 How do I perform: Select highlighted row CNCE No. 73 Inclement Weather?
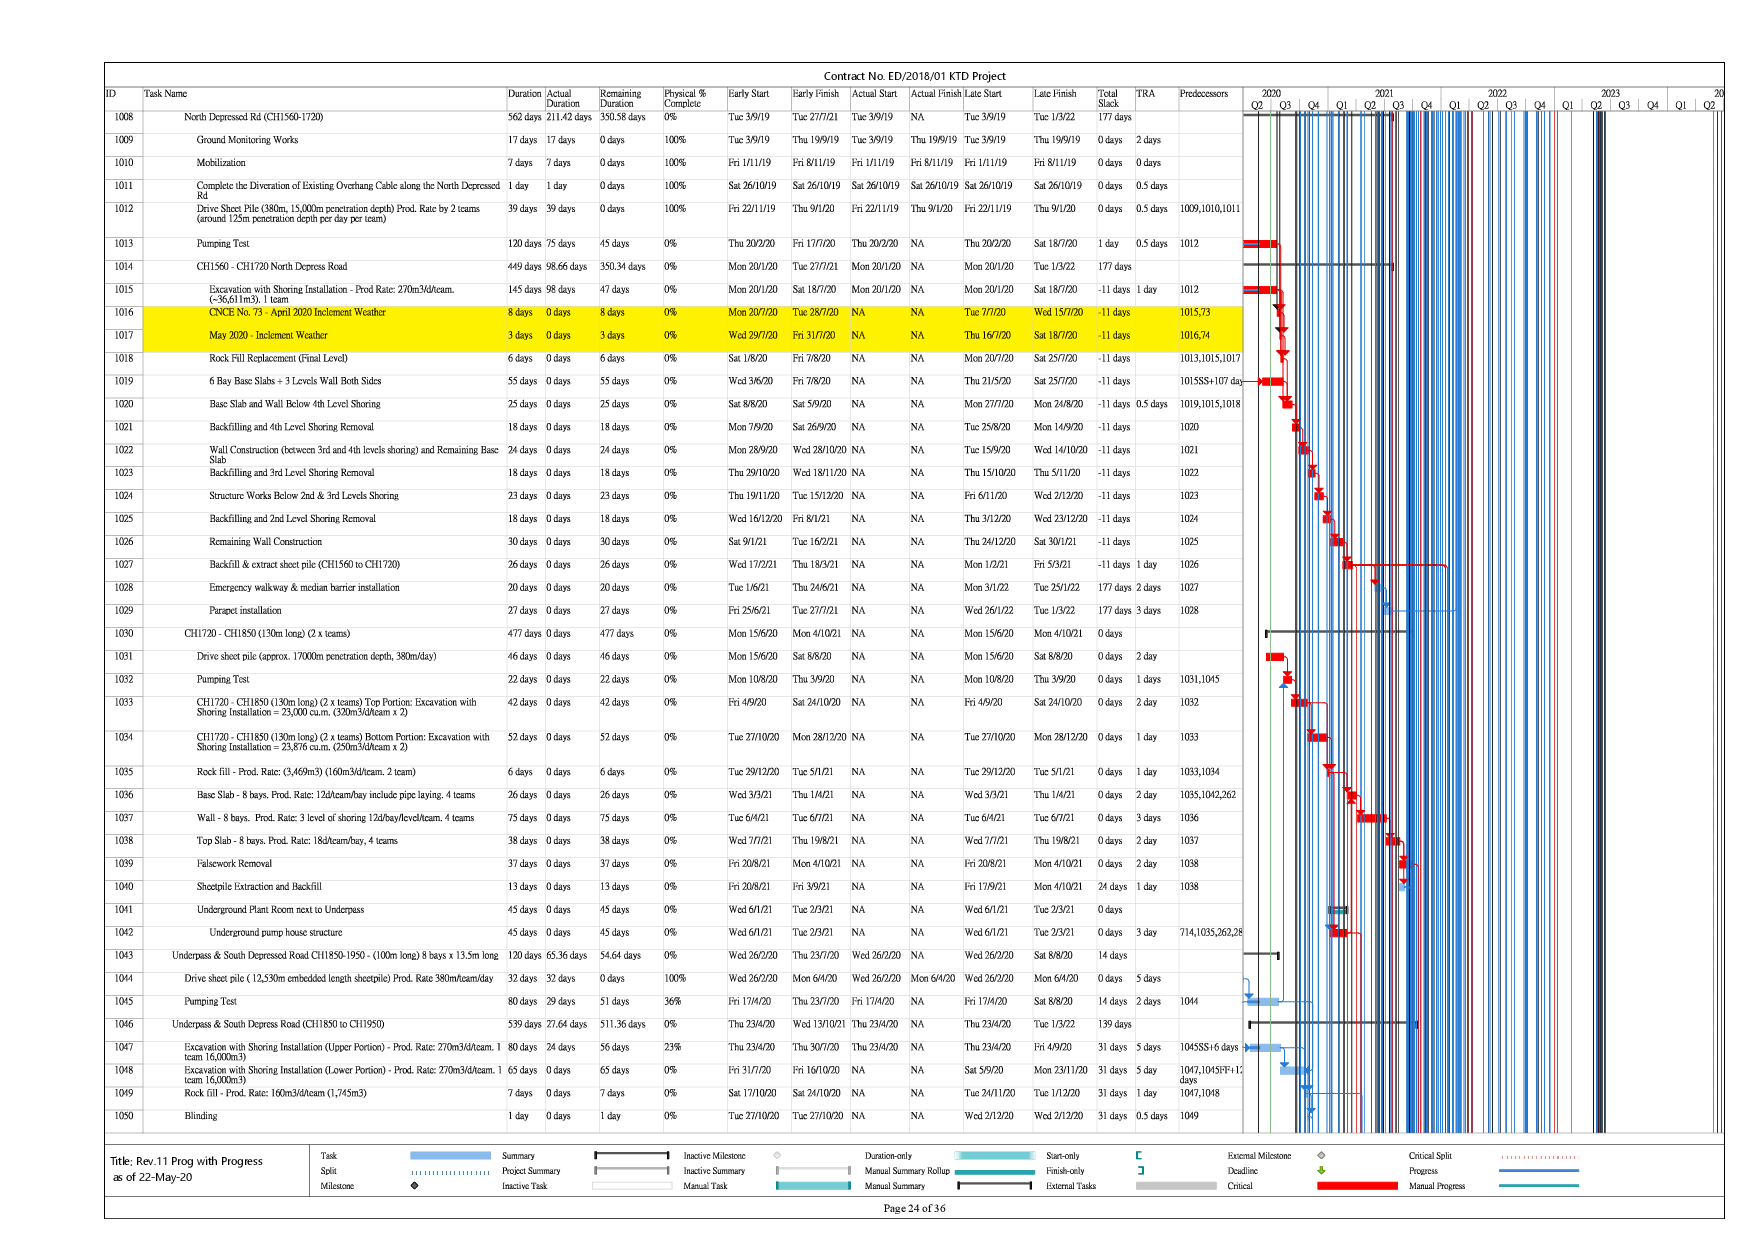[297, 312]
